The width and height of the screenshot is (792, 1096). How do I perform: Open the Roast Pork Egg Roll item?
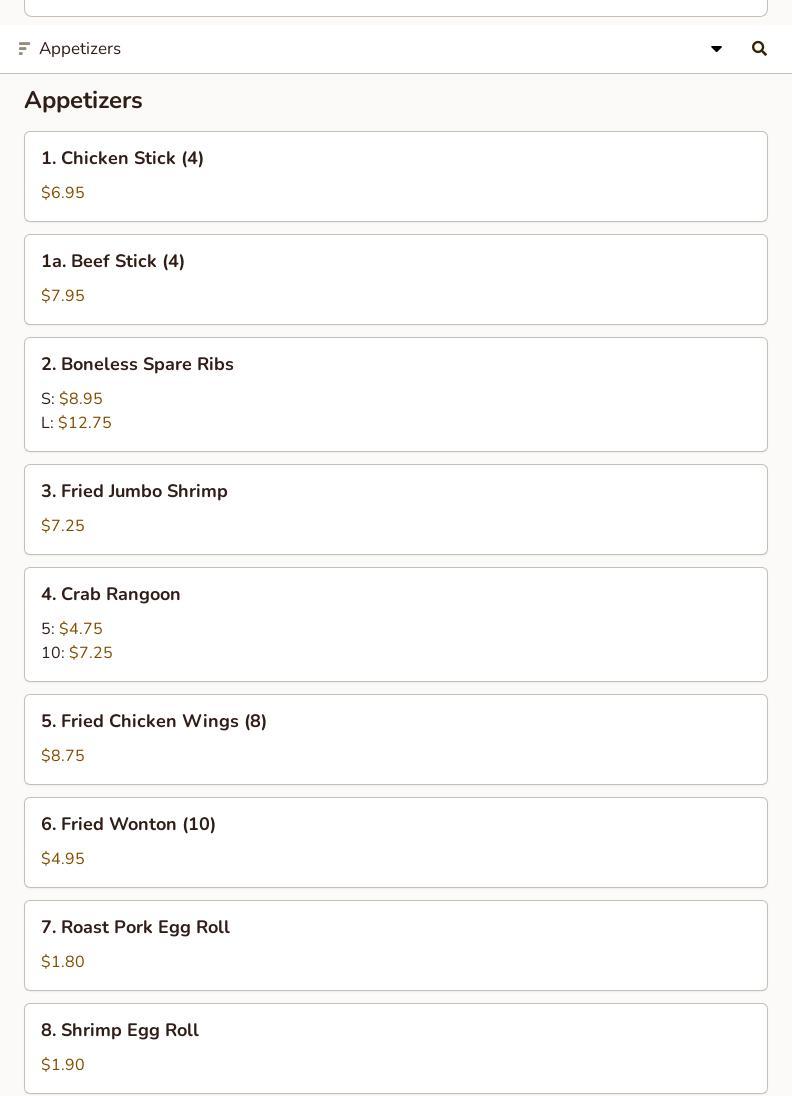[135, 927]
